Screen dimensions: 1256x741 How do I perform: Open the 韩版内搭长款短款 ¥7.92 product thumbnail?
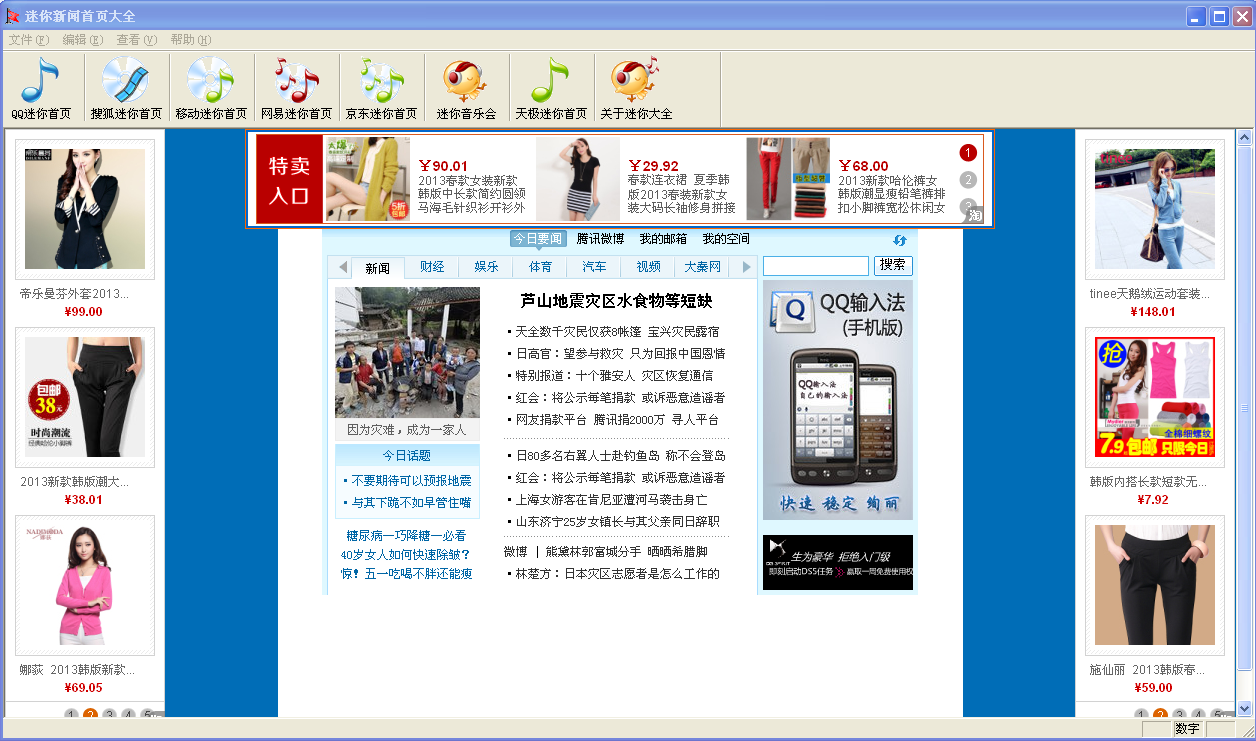1155,397
